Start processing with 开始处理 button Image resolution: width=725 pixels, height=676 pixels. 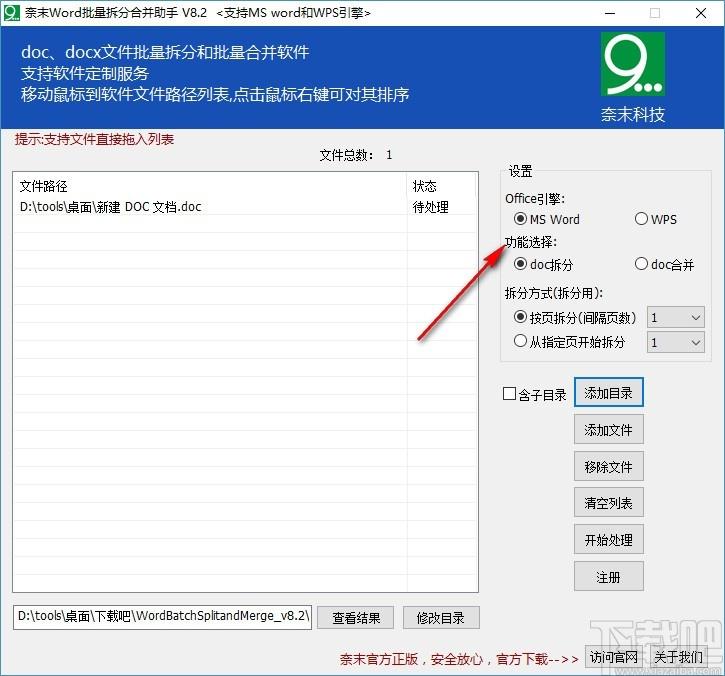coord(608,540)
